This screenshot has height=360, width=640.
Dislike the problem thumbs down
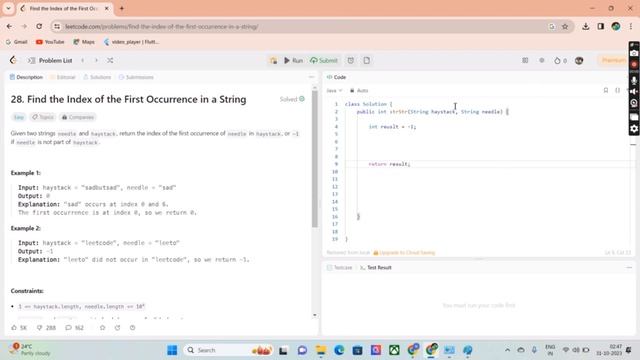click(46, 328)
